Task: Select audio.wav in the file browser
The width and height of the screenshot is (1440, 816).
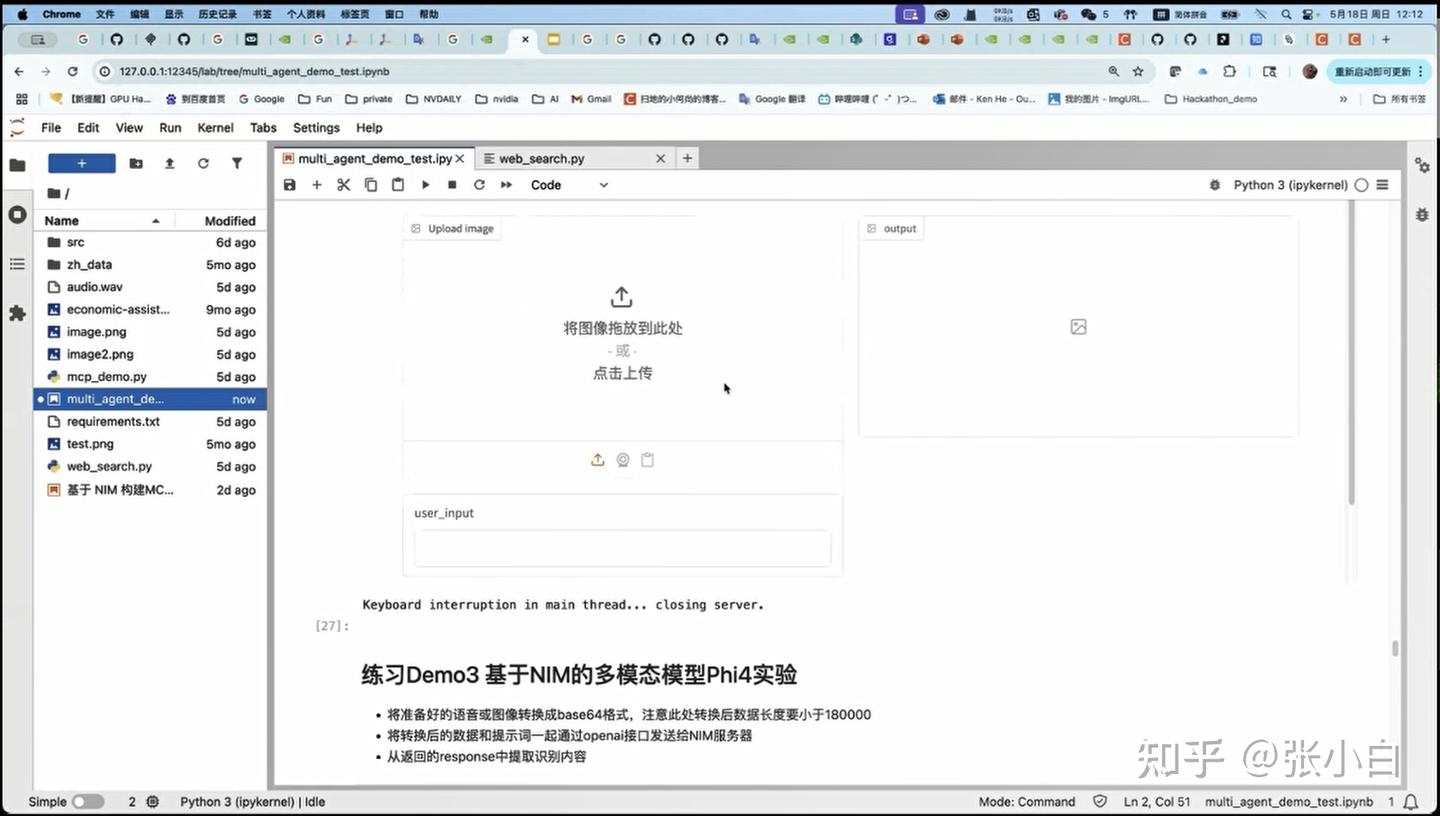Action: click(x=150, y=287)
